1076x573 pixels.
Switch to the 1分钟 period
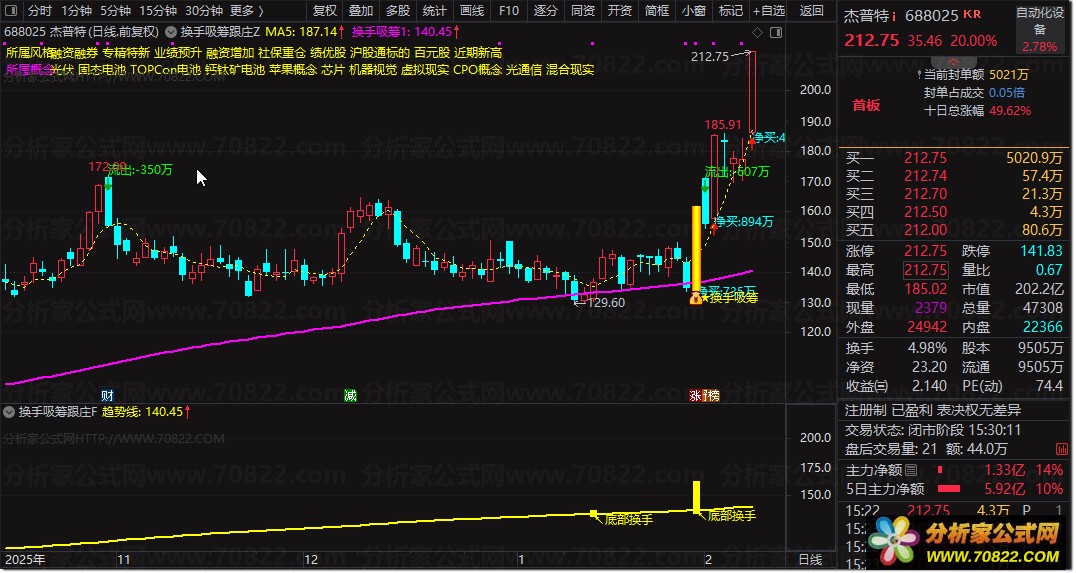[x=76, y=10]
